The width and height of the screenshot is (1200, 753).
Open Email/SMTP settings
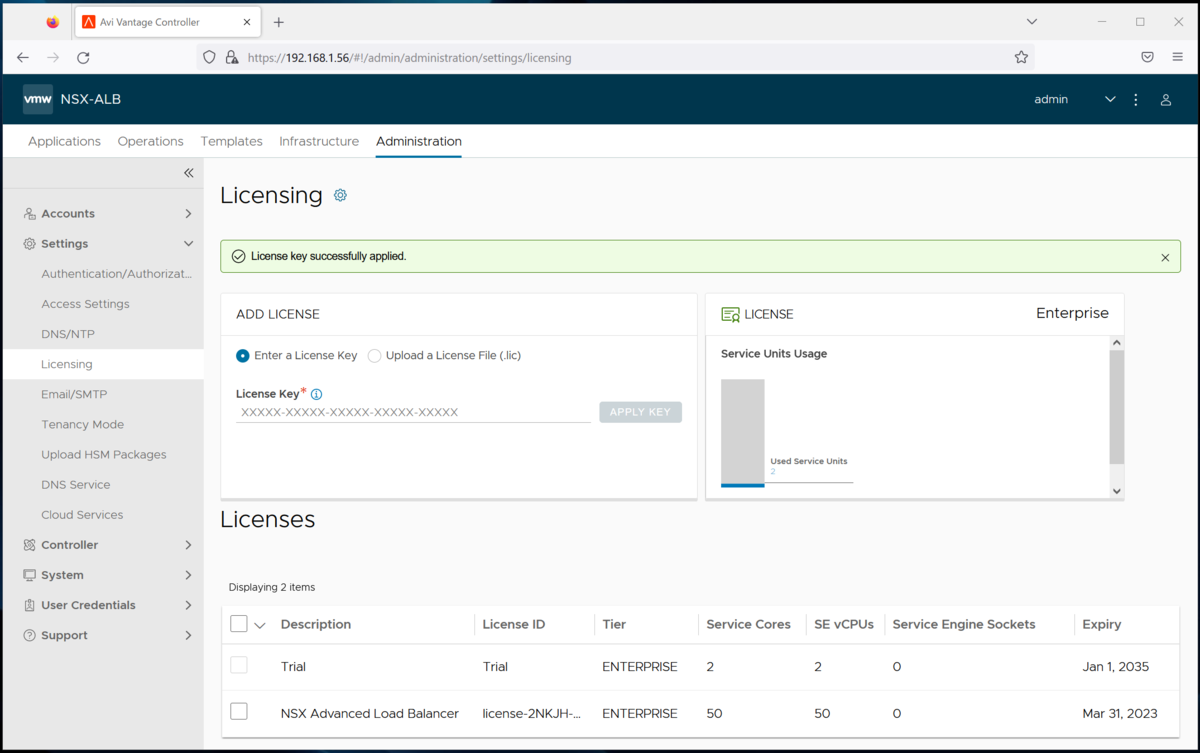coord(74,394)
